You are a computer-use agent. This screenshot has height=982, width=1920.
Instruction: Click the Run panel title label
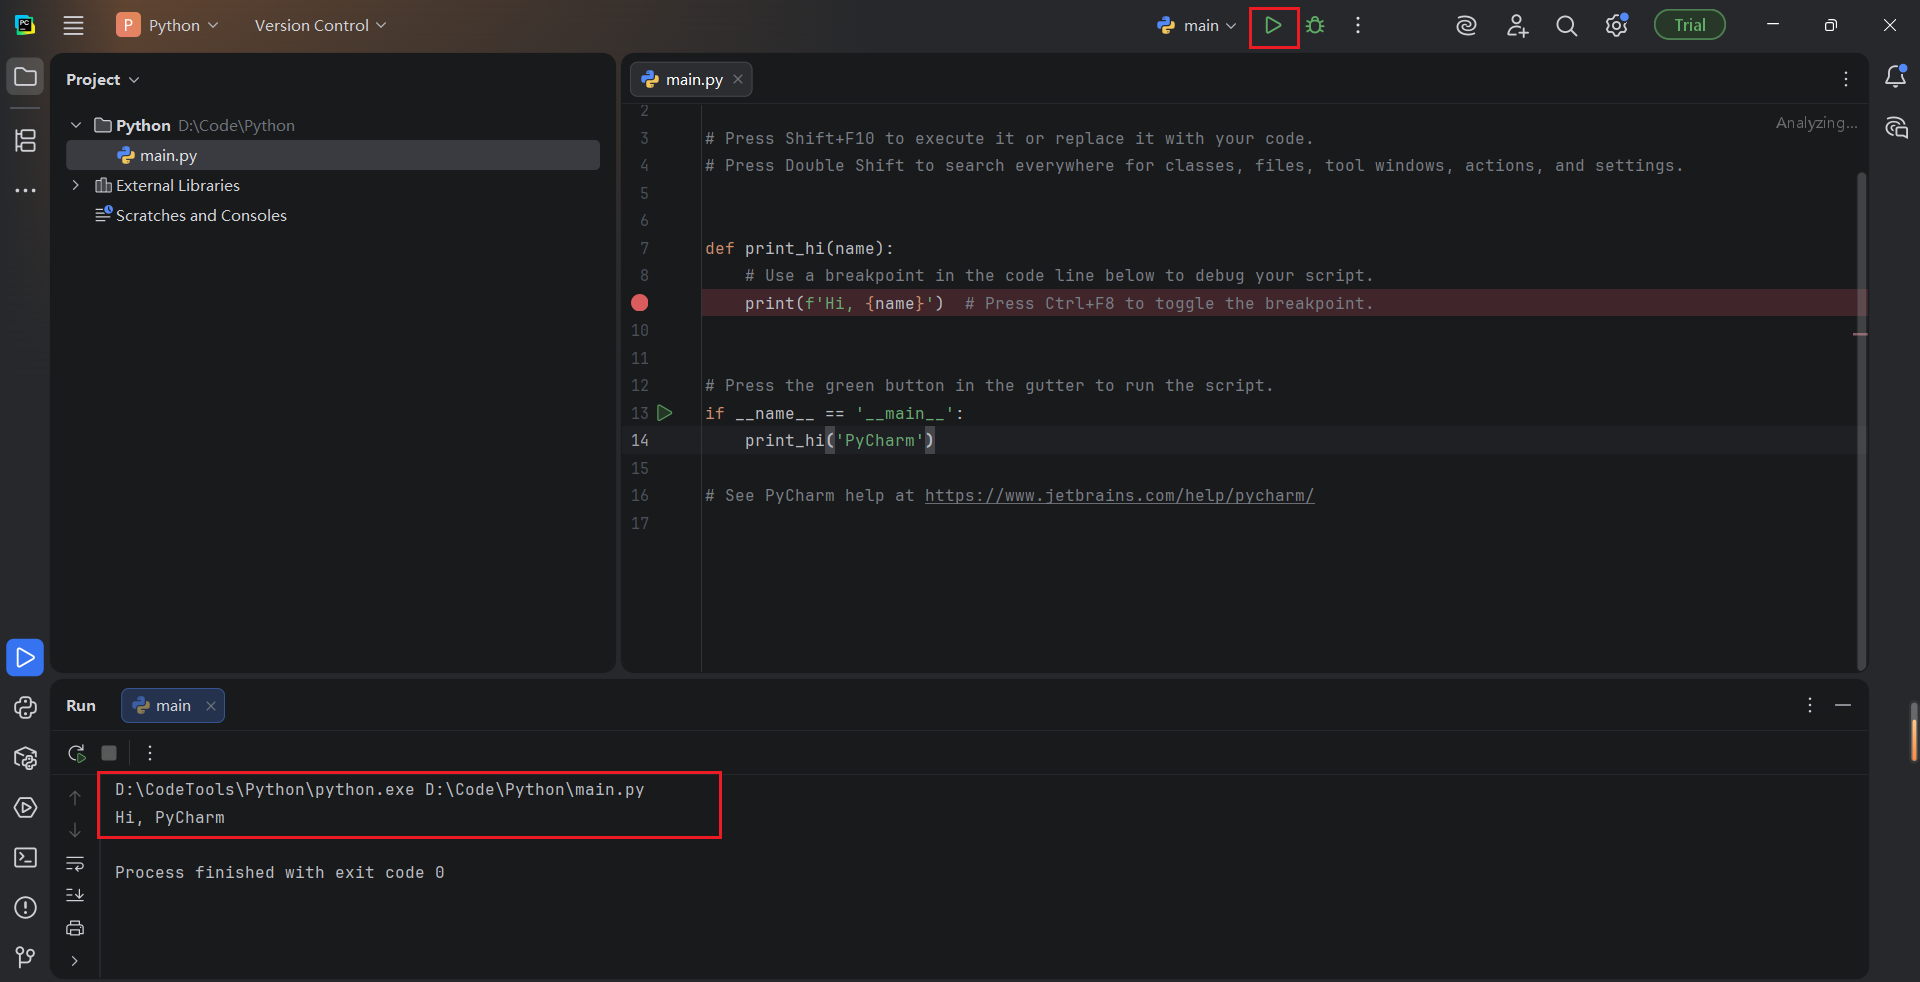pyautogui.click(x=81, y=706)
